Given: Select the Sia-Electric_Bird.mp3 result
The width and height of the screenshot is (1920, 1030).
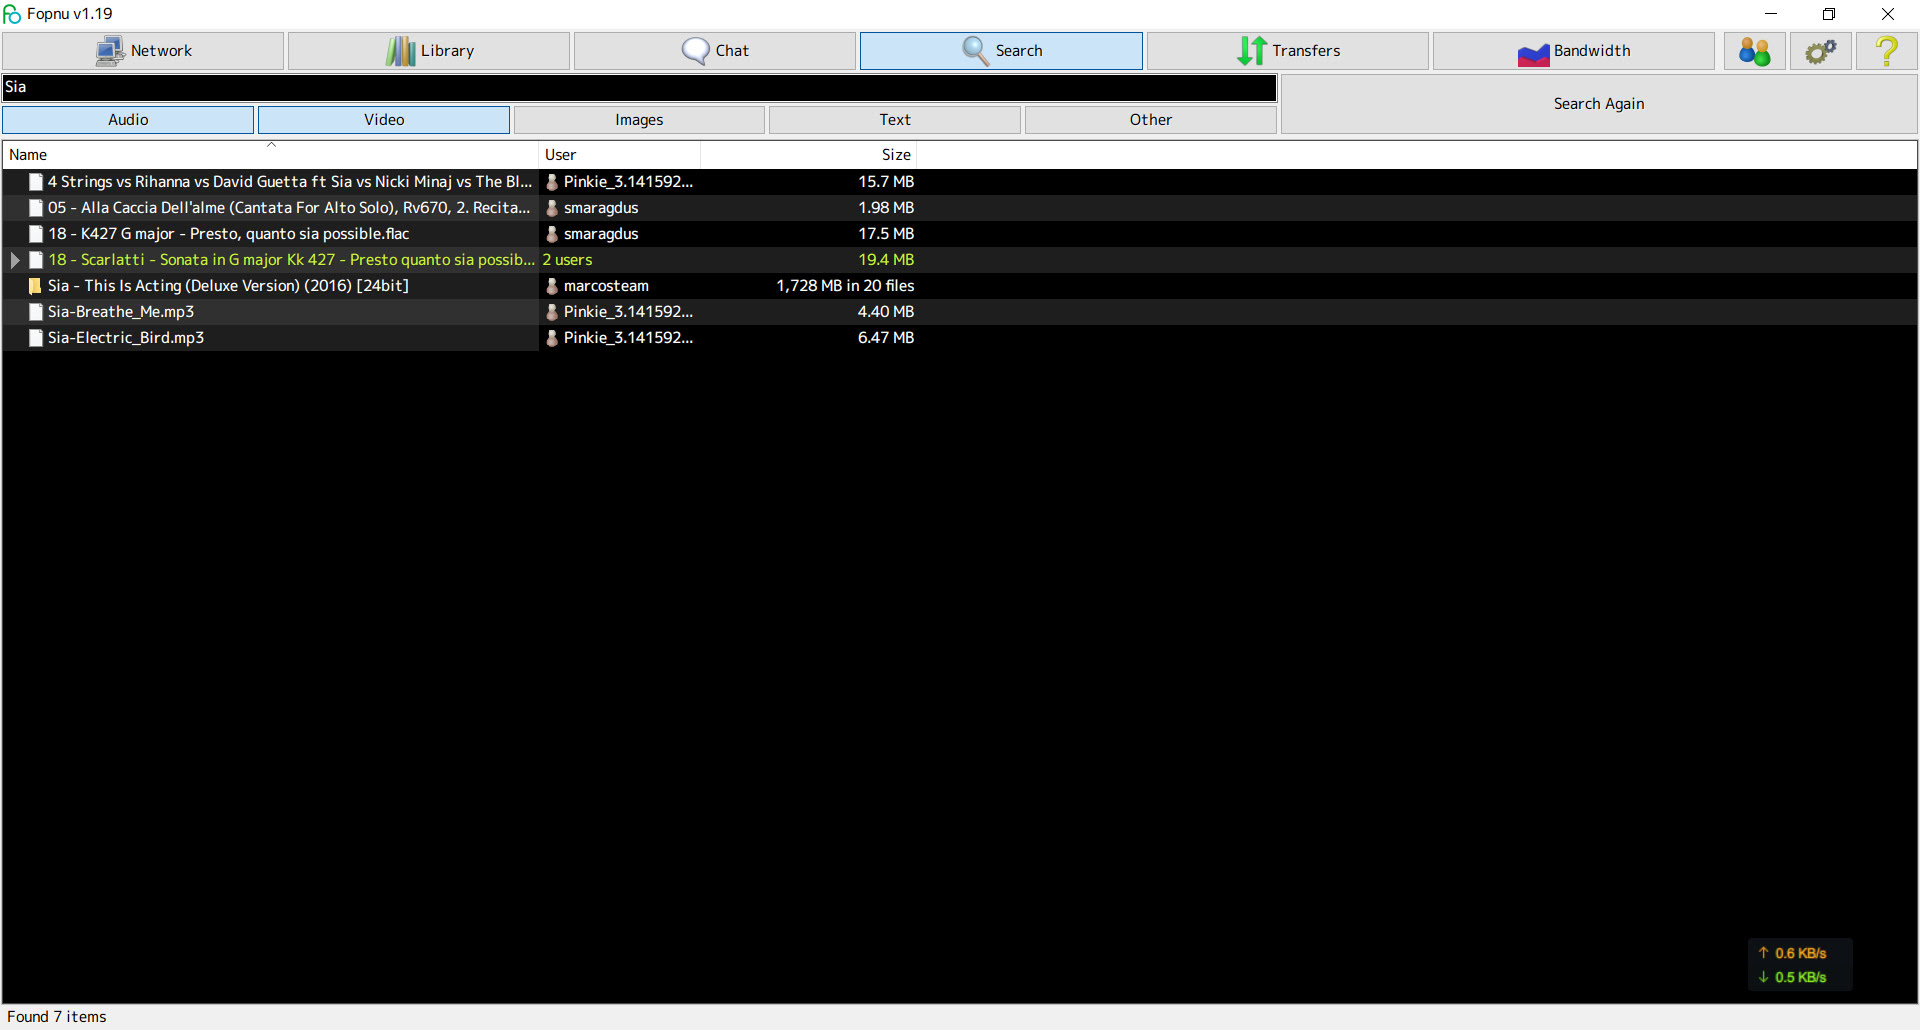Looking at the screenshot, I should (x=126, y=338).
